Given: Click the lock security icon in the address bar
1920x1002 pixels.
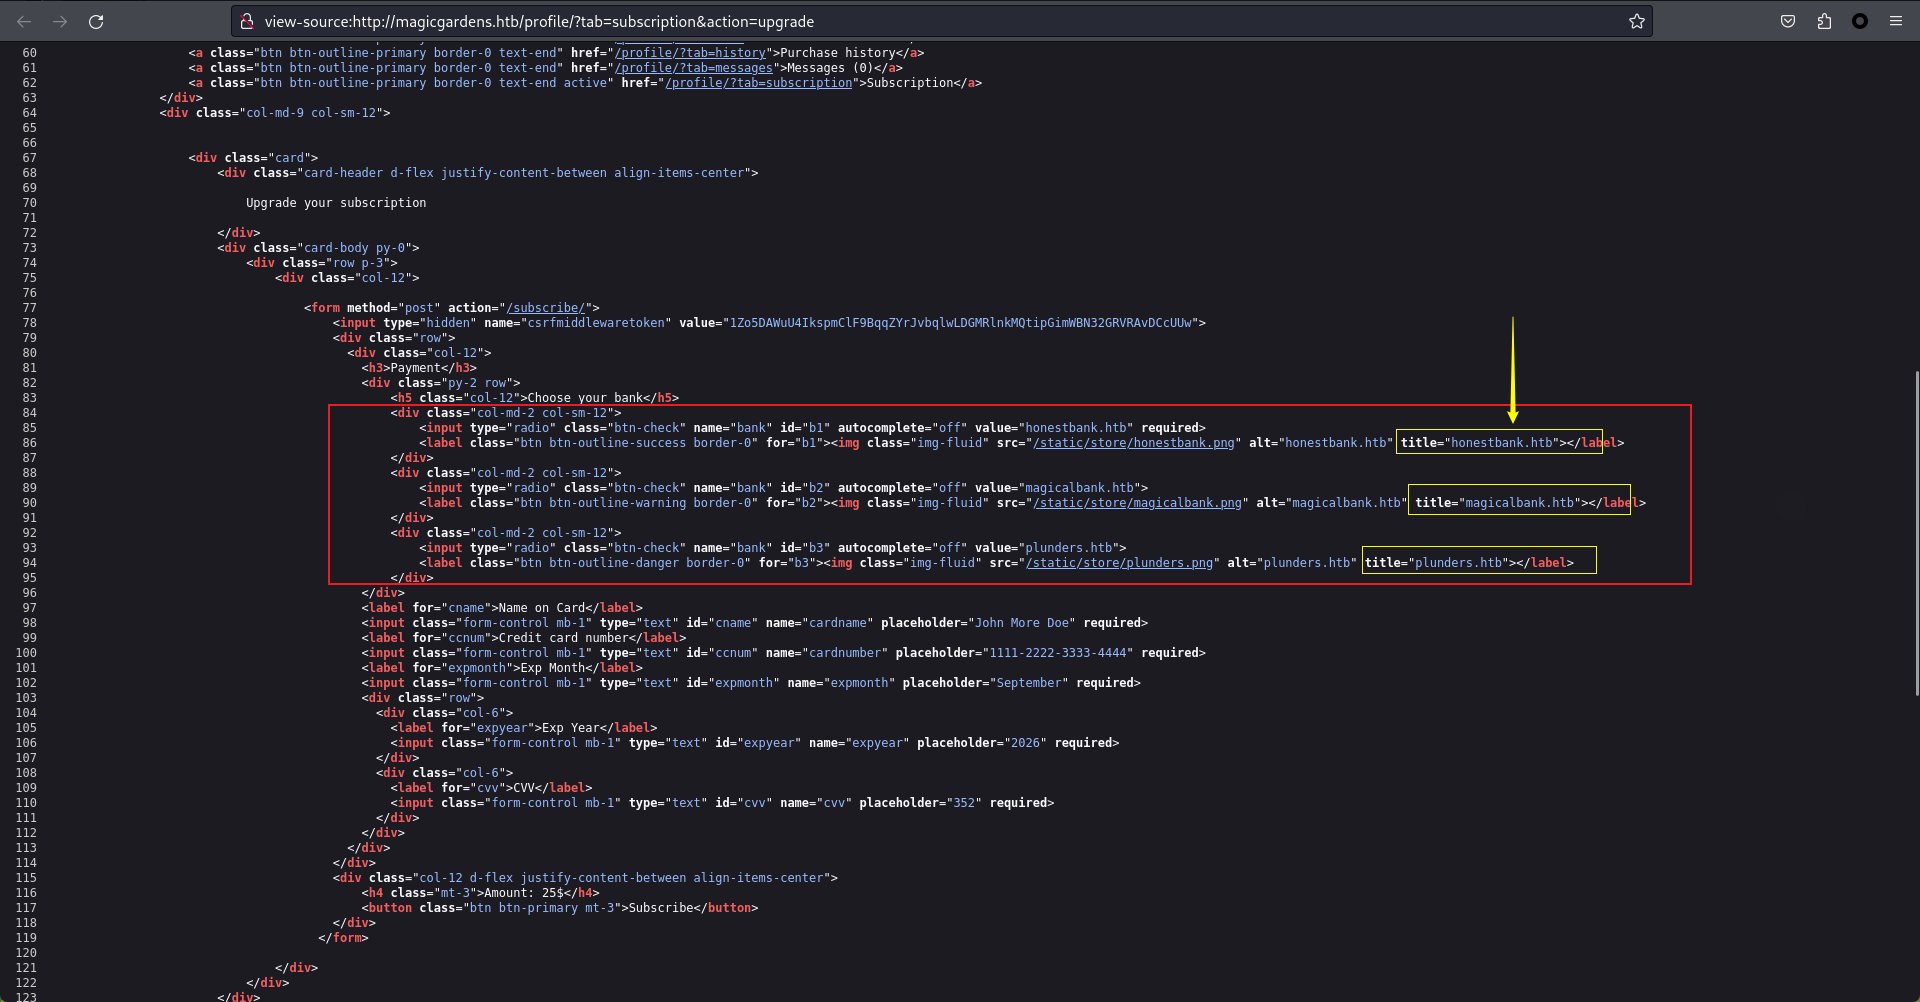Looking at the screenshot, I should click(247, 21).
